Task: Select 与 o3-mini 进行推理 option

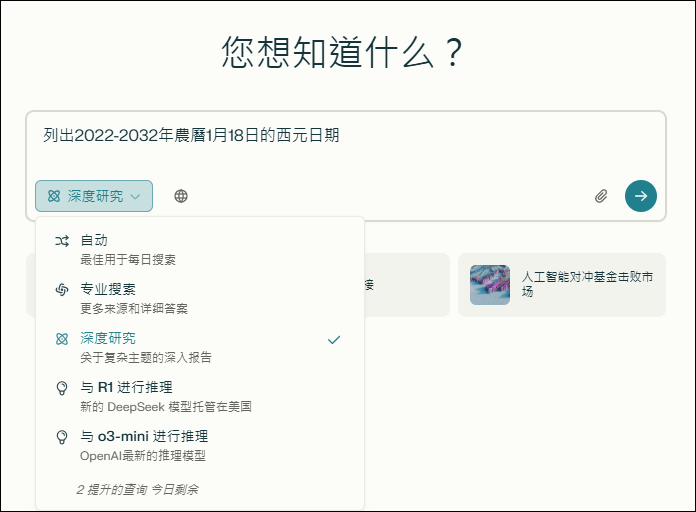Action: 200,445
